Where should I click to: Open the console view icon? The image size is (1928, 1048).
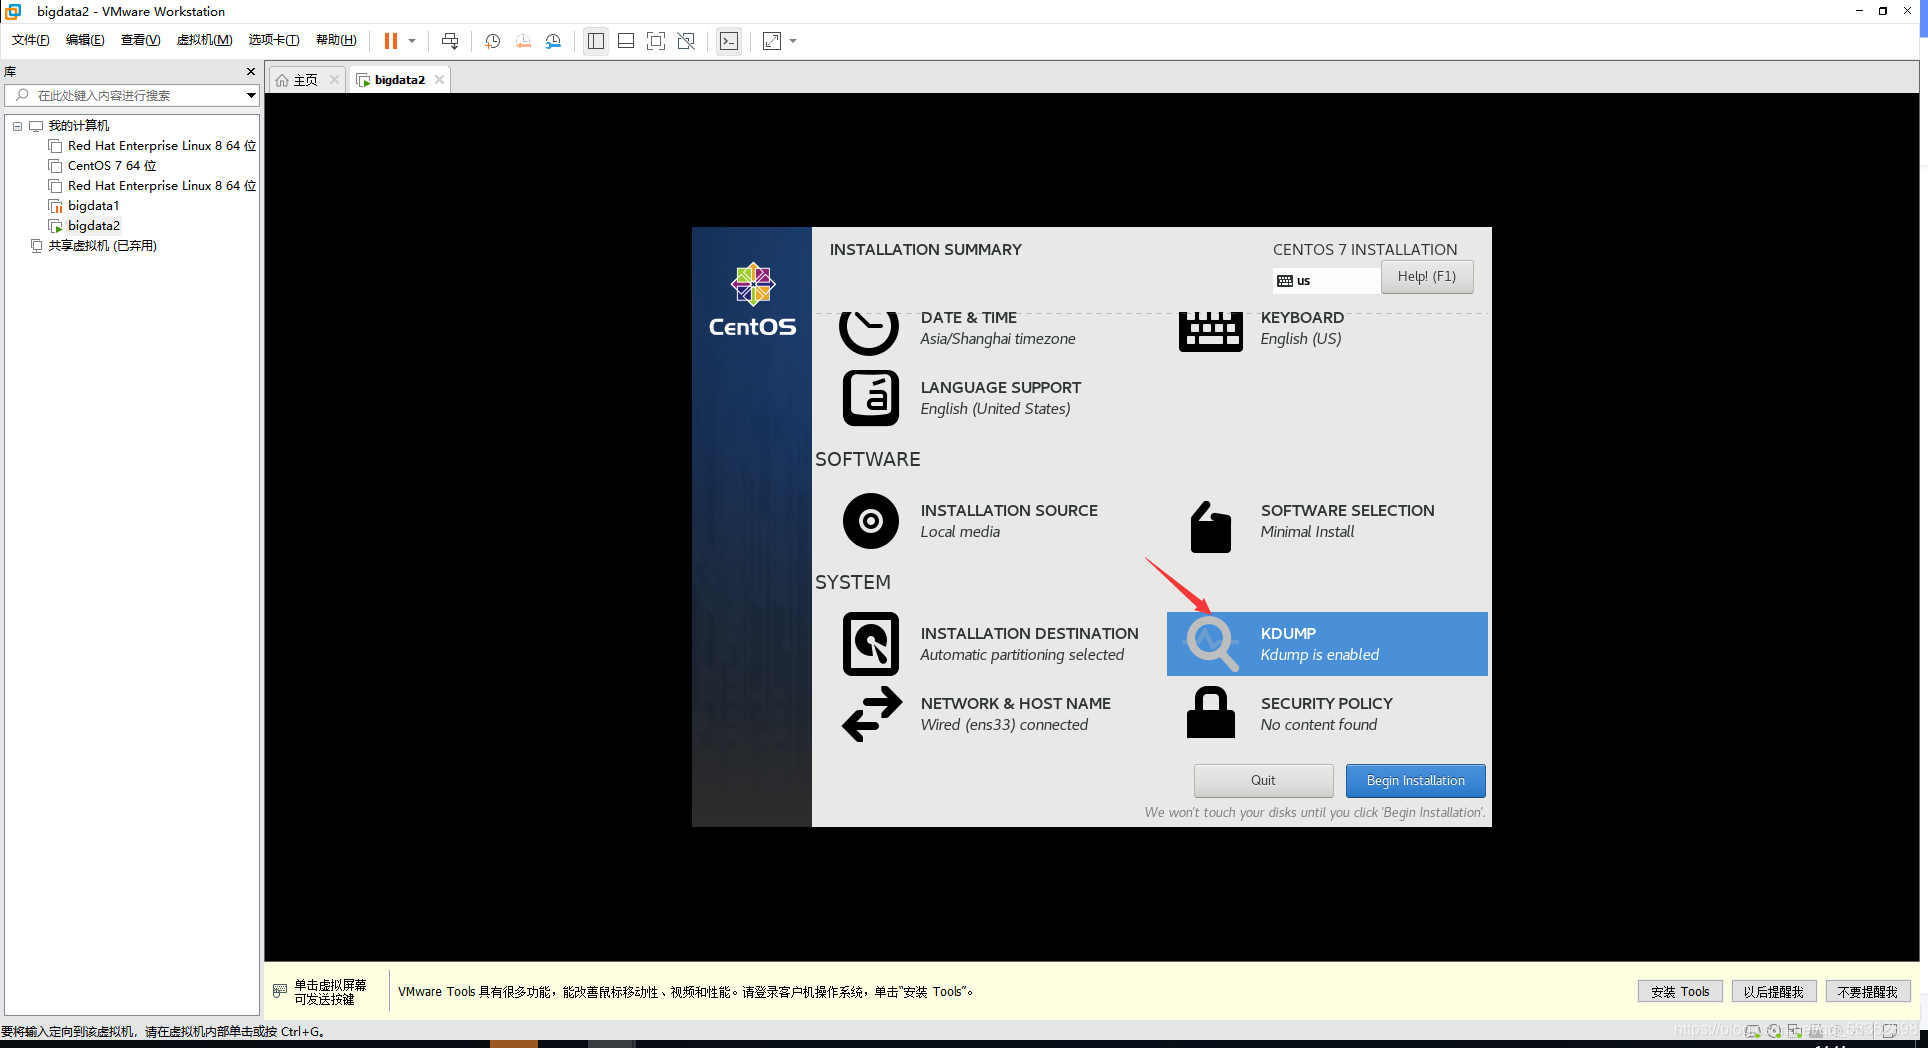[729, 41]
